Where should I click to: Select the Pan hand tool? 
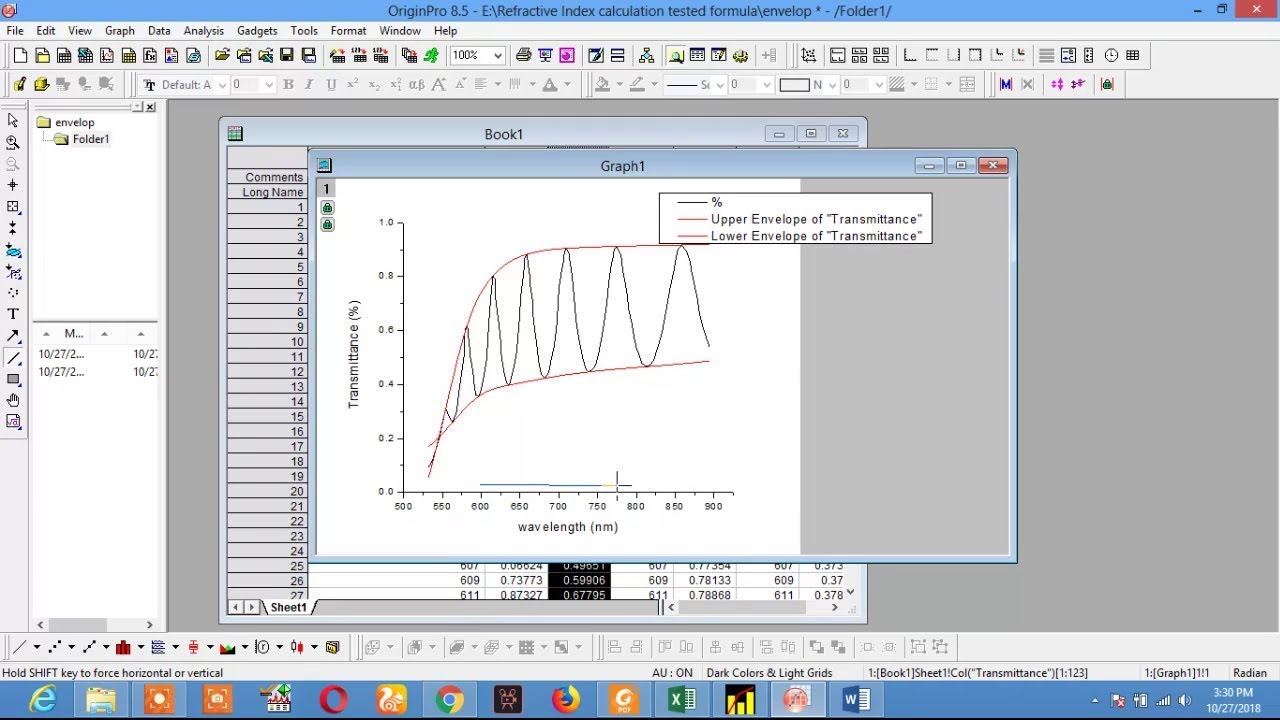[x=13, y=400]
